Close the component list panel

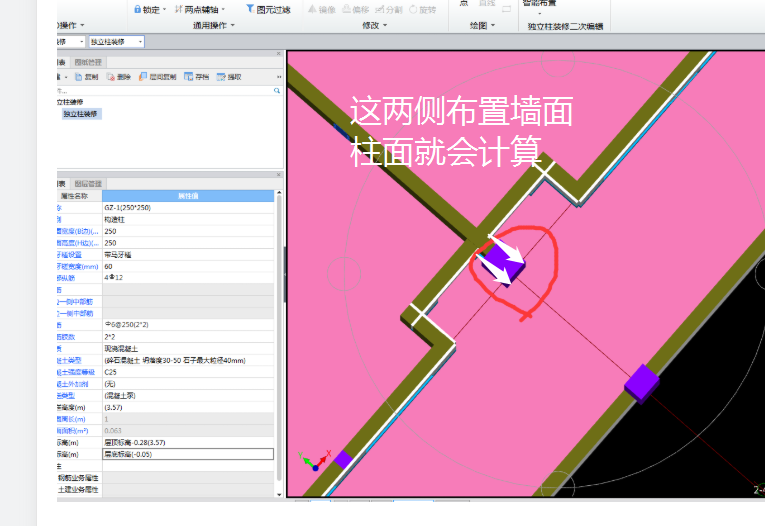click(279, 54)
